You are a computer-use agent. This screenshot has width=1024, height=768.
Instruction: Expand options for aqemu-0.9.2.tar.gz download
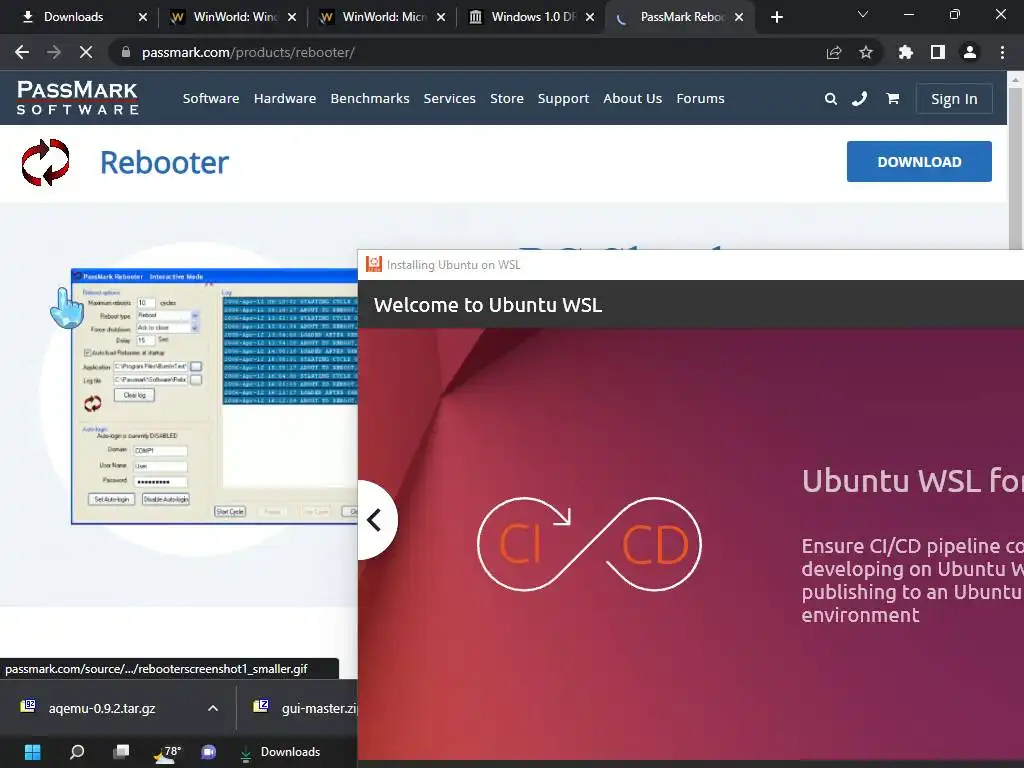pyautogui.click(x=213, y=708)
